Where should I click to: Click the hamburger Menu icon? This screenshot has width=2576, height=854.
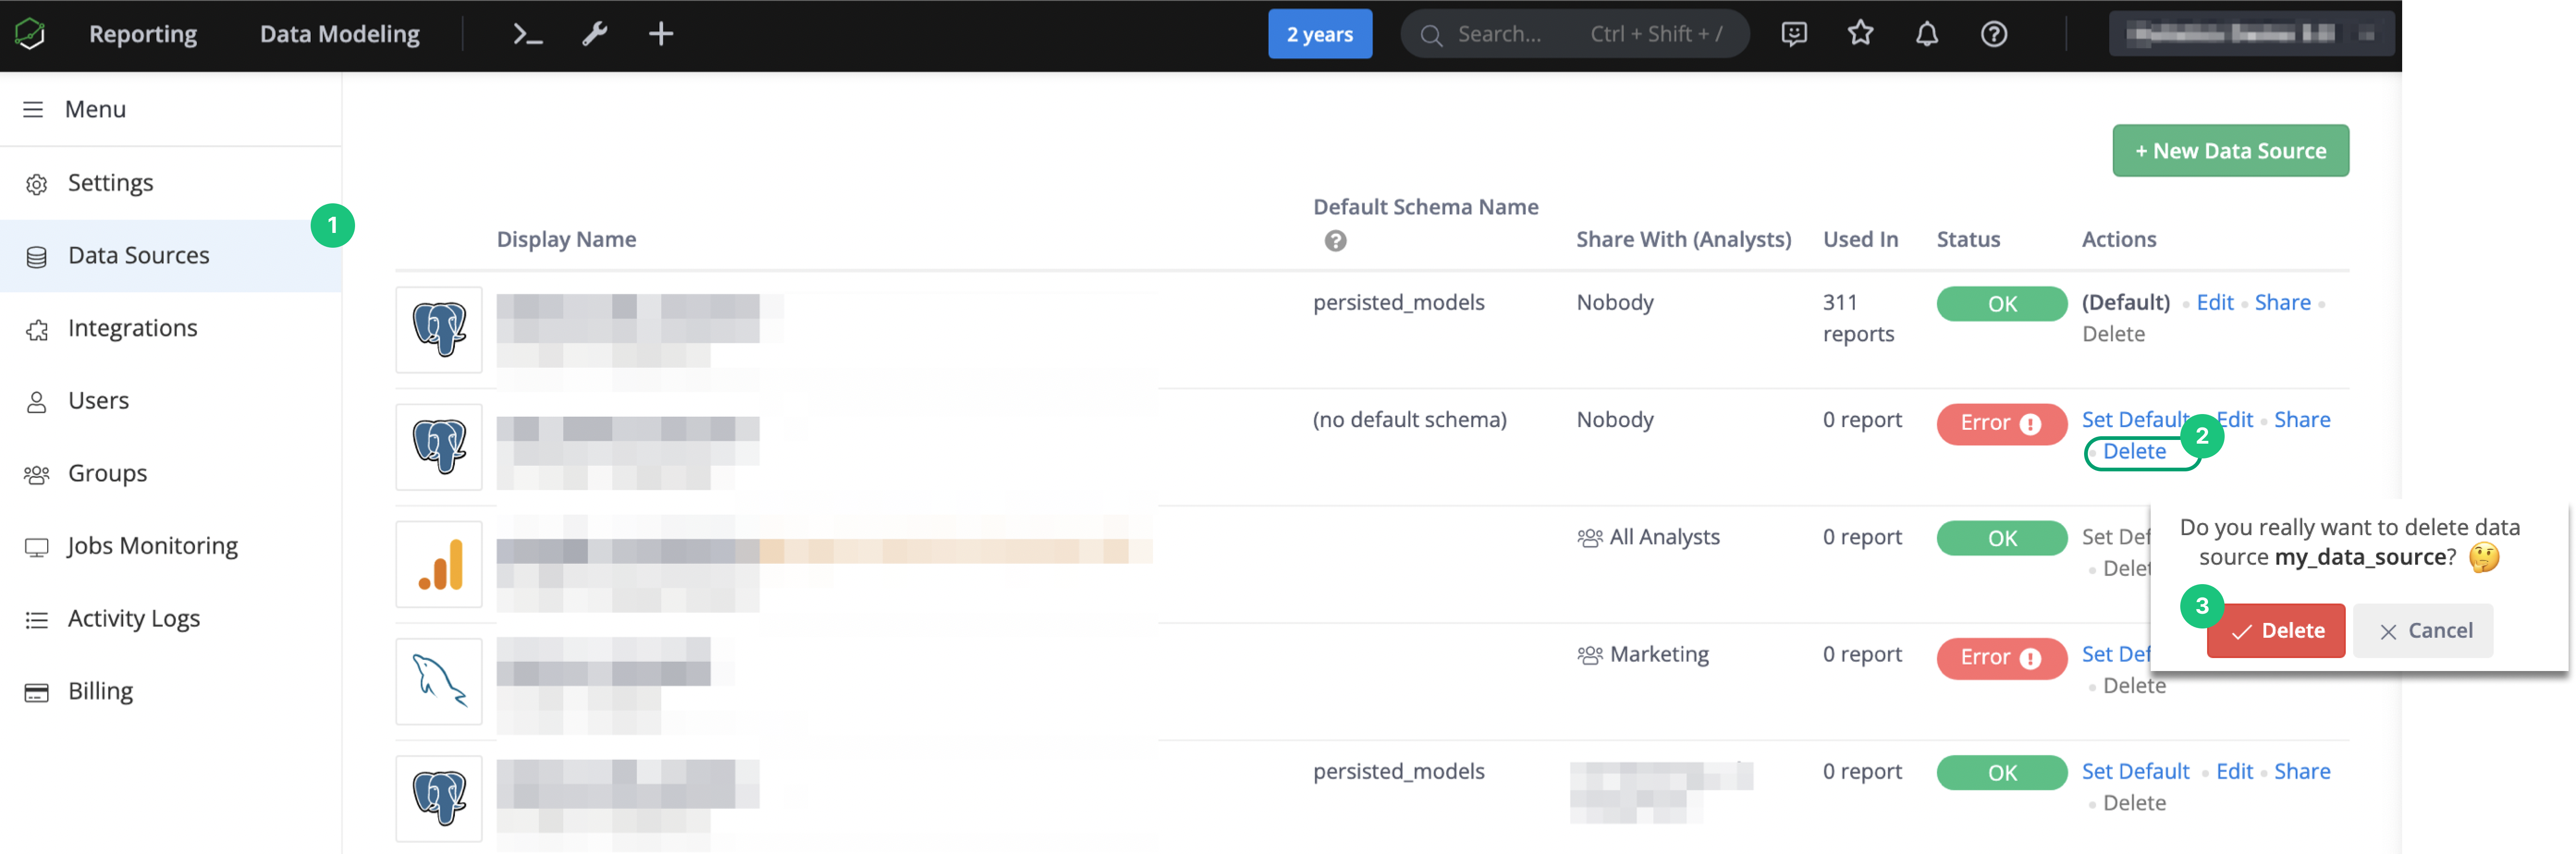(33, 109)
